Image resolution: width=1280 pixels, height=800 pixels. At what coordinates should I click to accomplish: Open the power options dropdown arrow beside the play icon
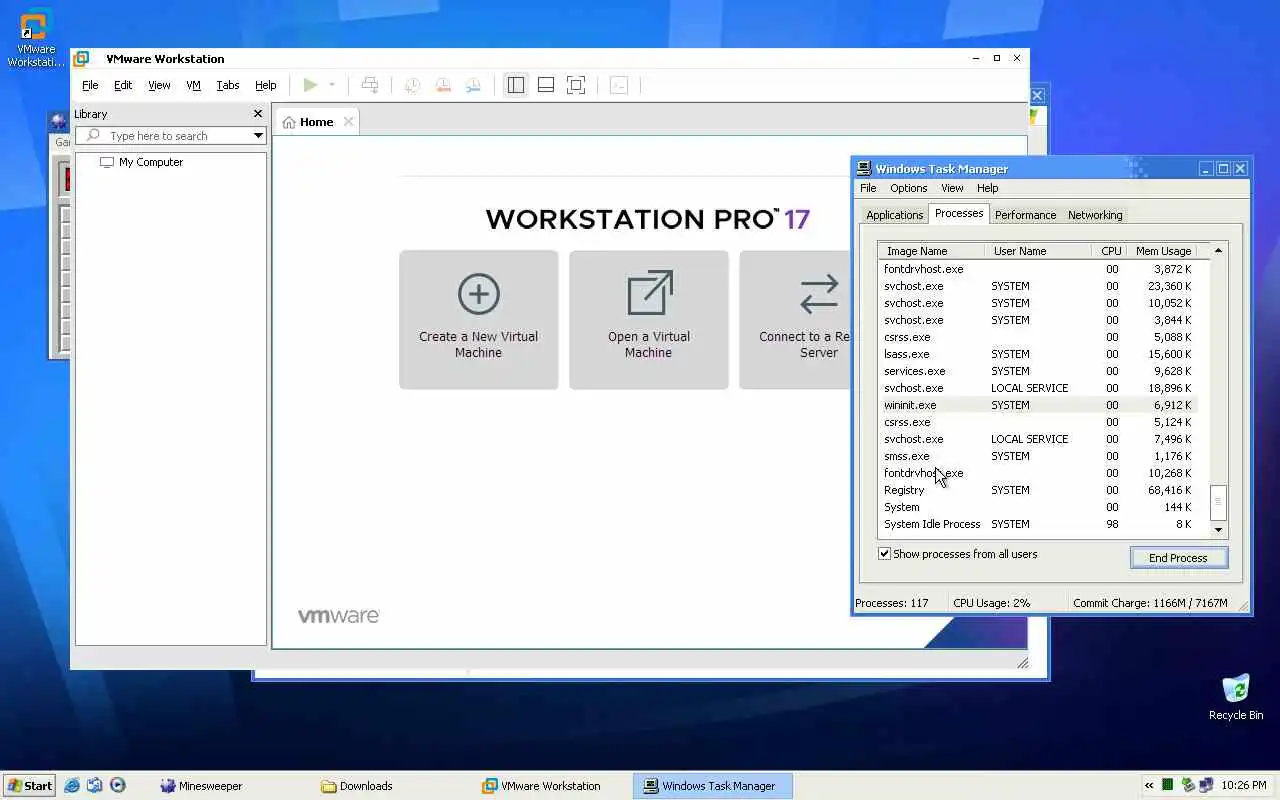[332, 85]
